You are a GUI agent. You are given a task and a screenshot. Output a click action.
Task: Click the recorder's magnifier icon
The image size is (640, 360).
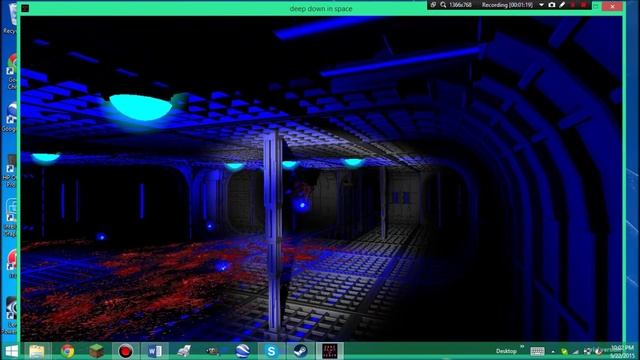click(443, 5)
